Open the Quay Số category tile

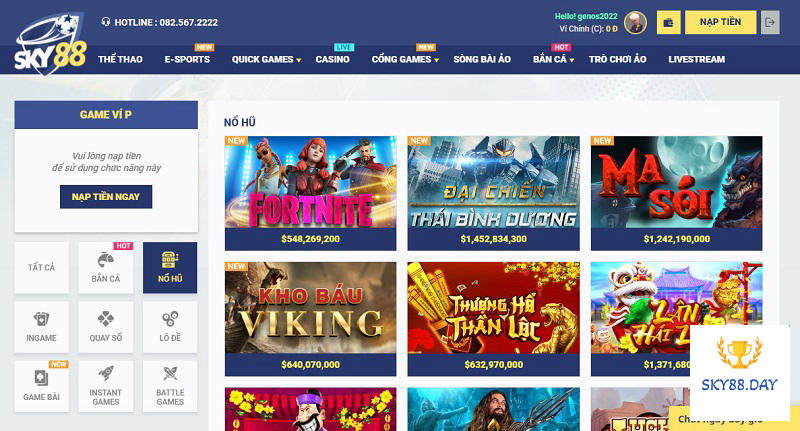pos(105,327)
